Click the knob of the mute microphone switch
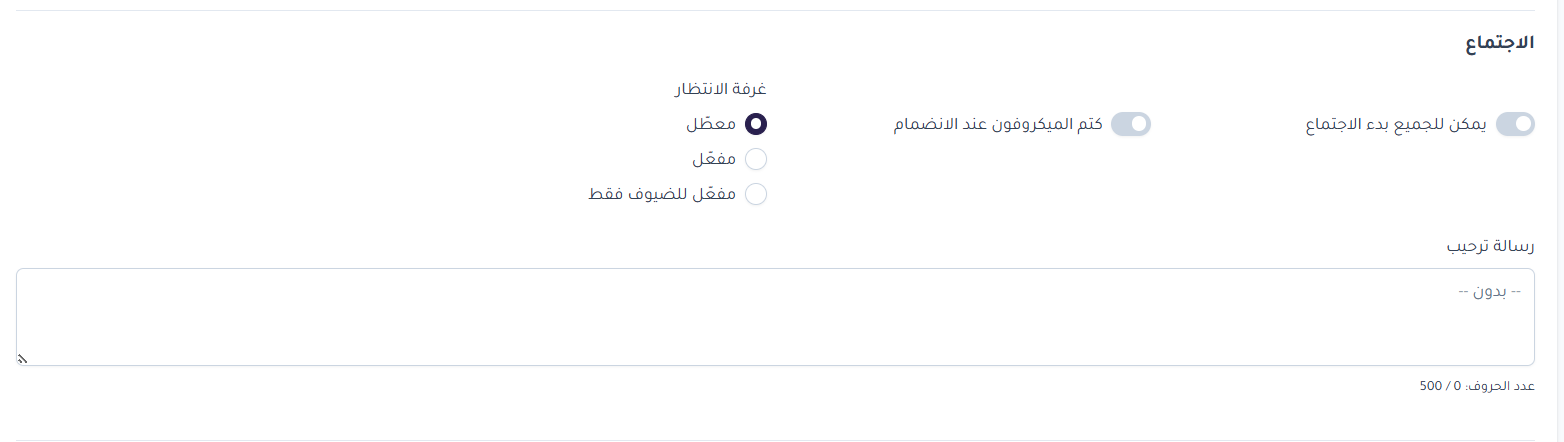1564x442 pixels. pyautogui.click(x=1139, y=124)
